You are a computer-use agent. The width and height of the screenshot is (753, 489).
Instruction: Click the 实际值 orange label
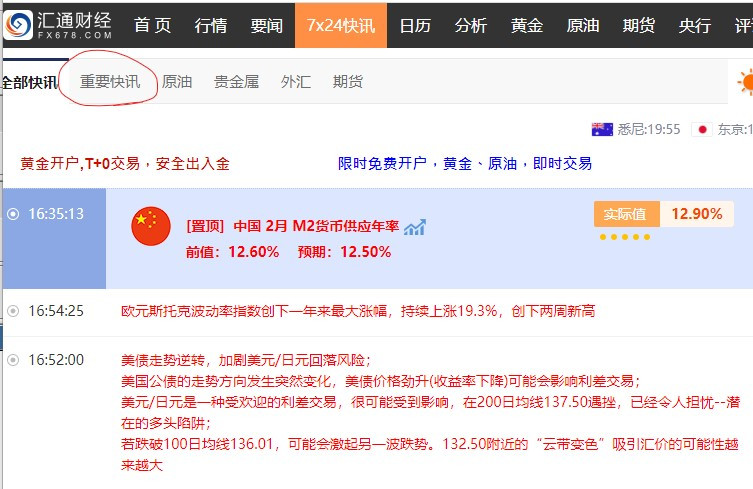pos(627,214)
